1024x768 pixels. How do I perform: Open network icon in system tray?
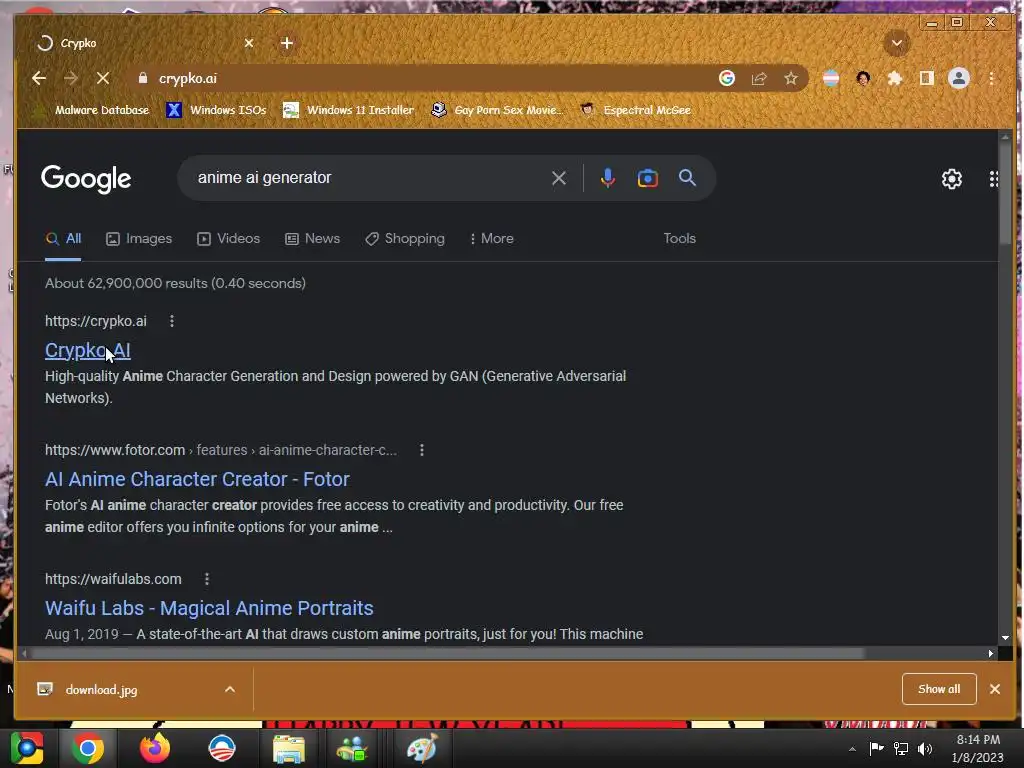click(x=901, y=749)
